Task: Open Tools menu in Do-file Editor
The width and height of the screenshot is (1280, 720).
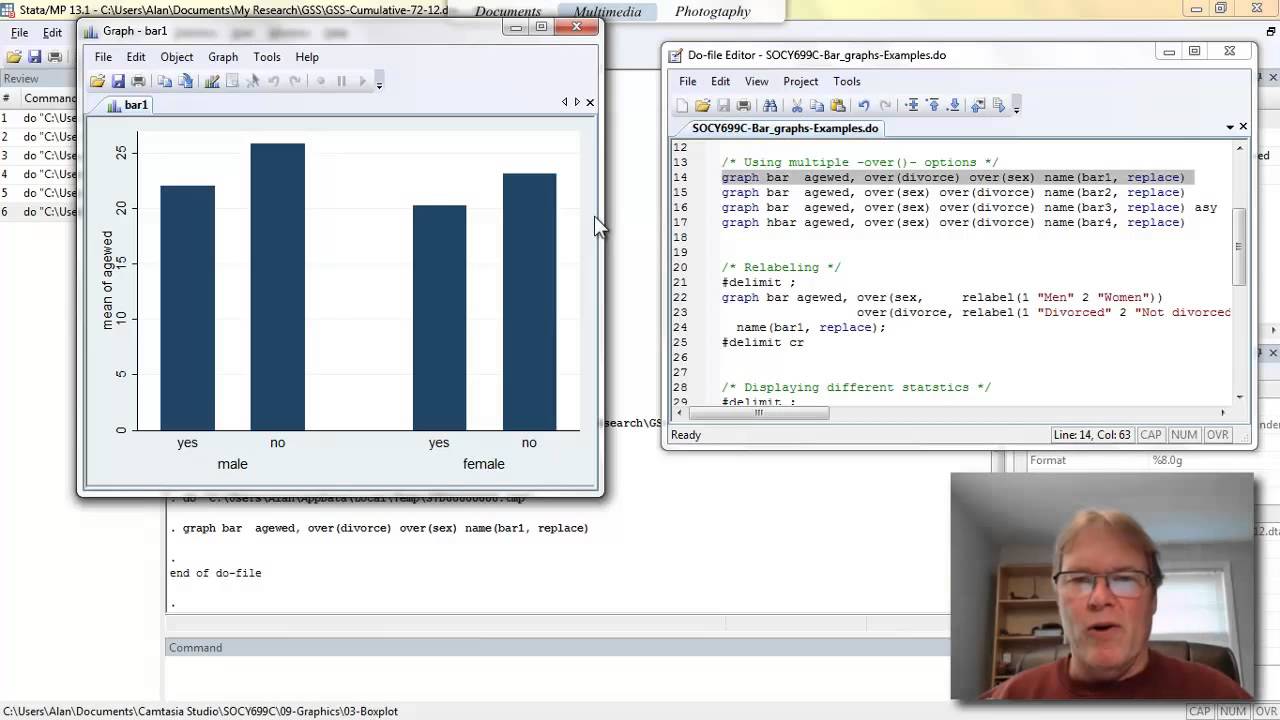Action: [847, 81]
